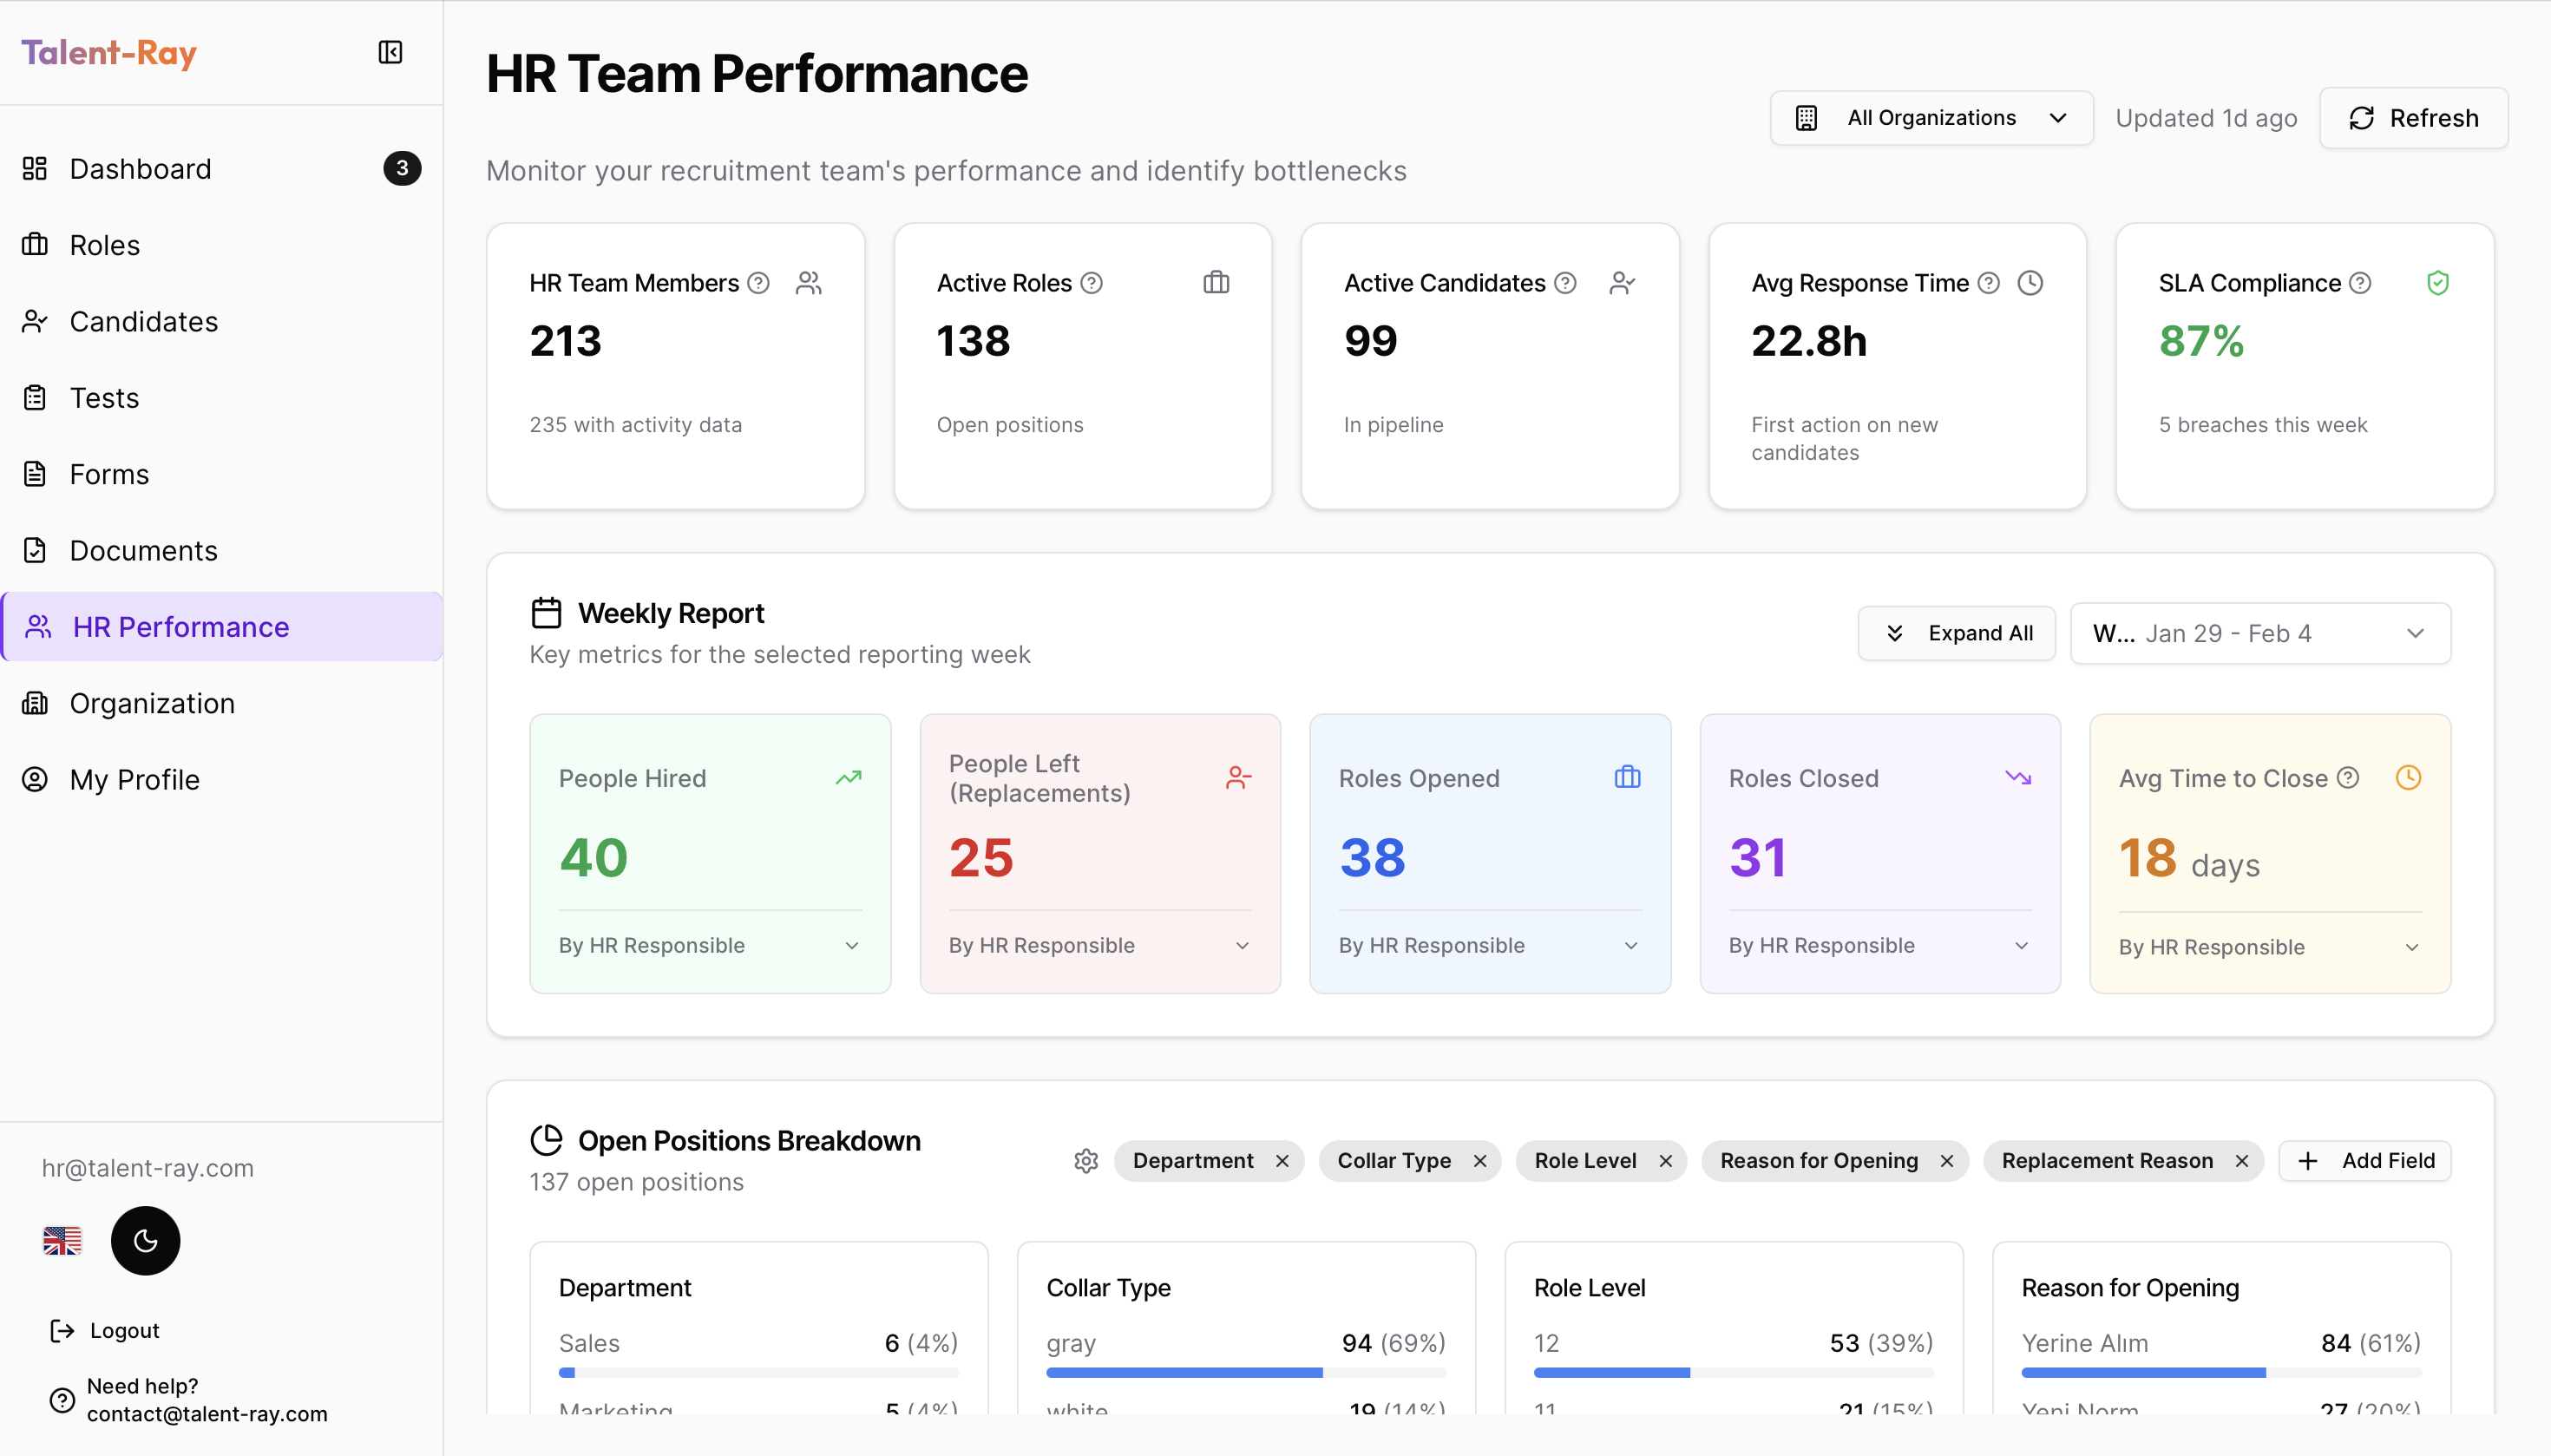Switch language using the flag icon

coord(63,1240)
